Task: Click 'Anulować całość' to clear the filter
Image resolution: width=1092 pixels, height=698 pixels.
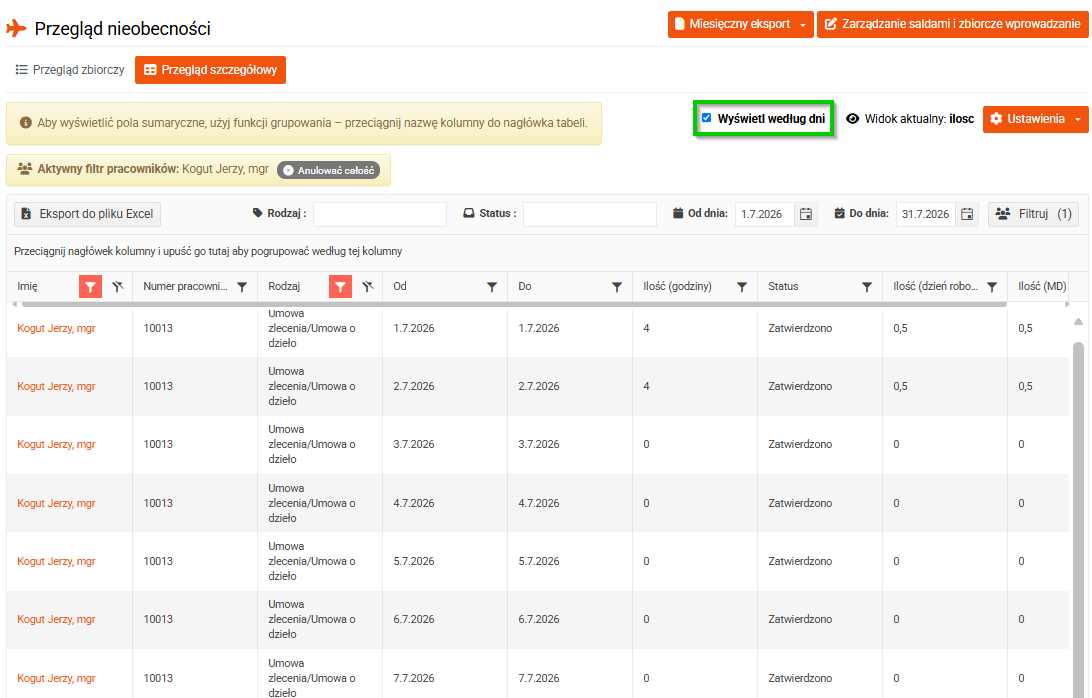Action: point(329,170)
